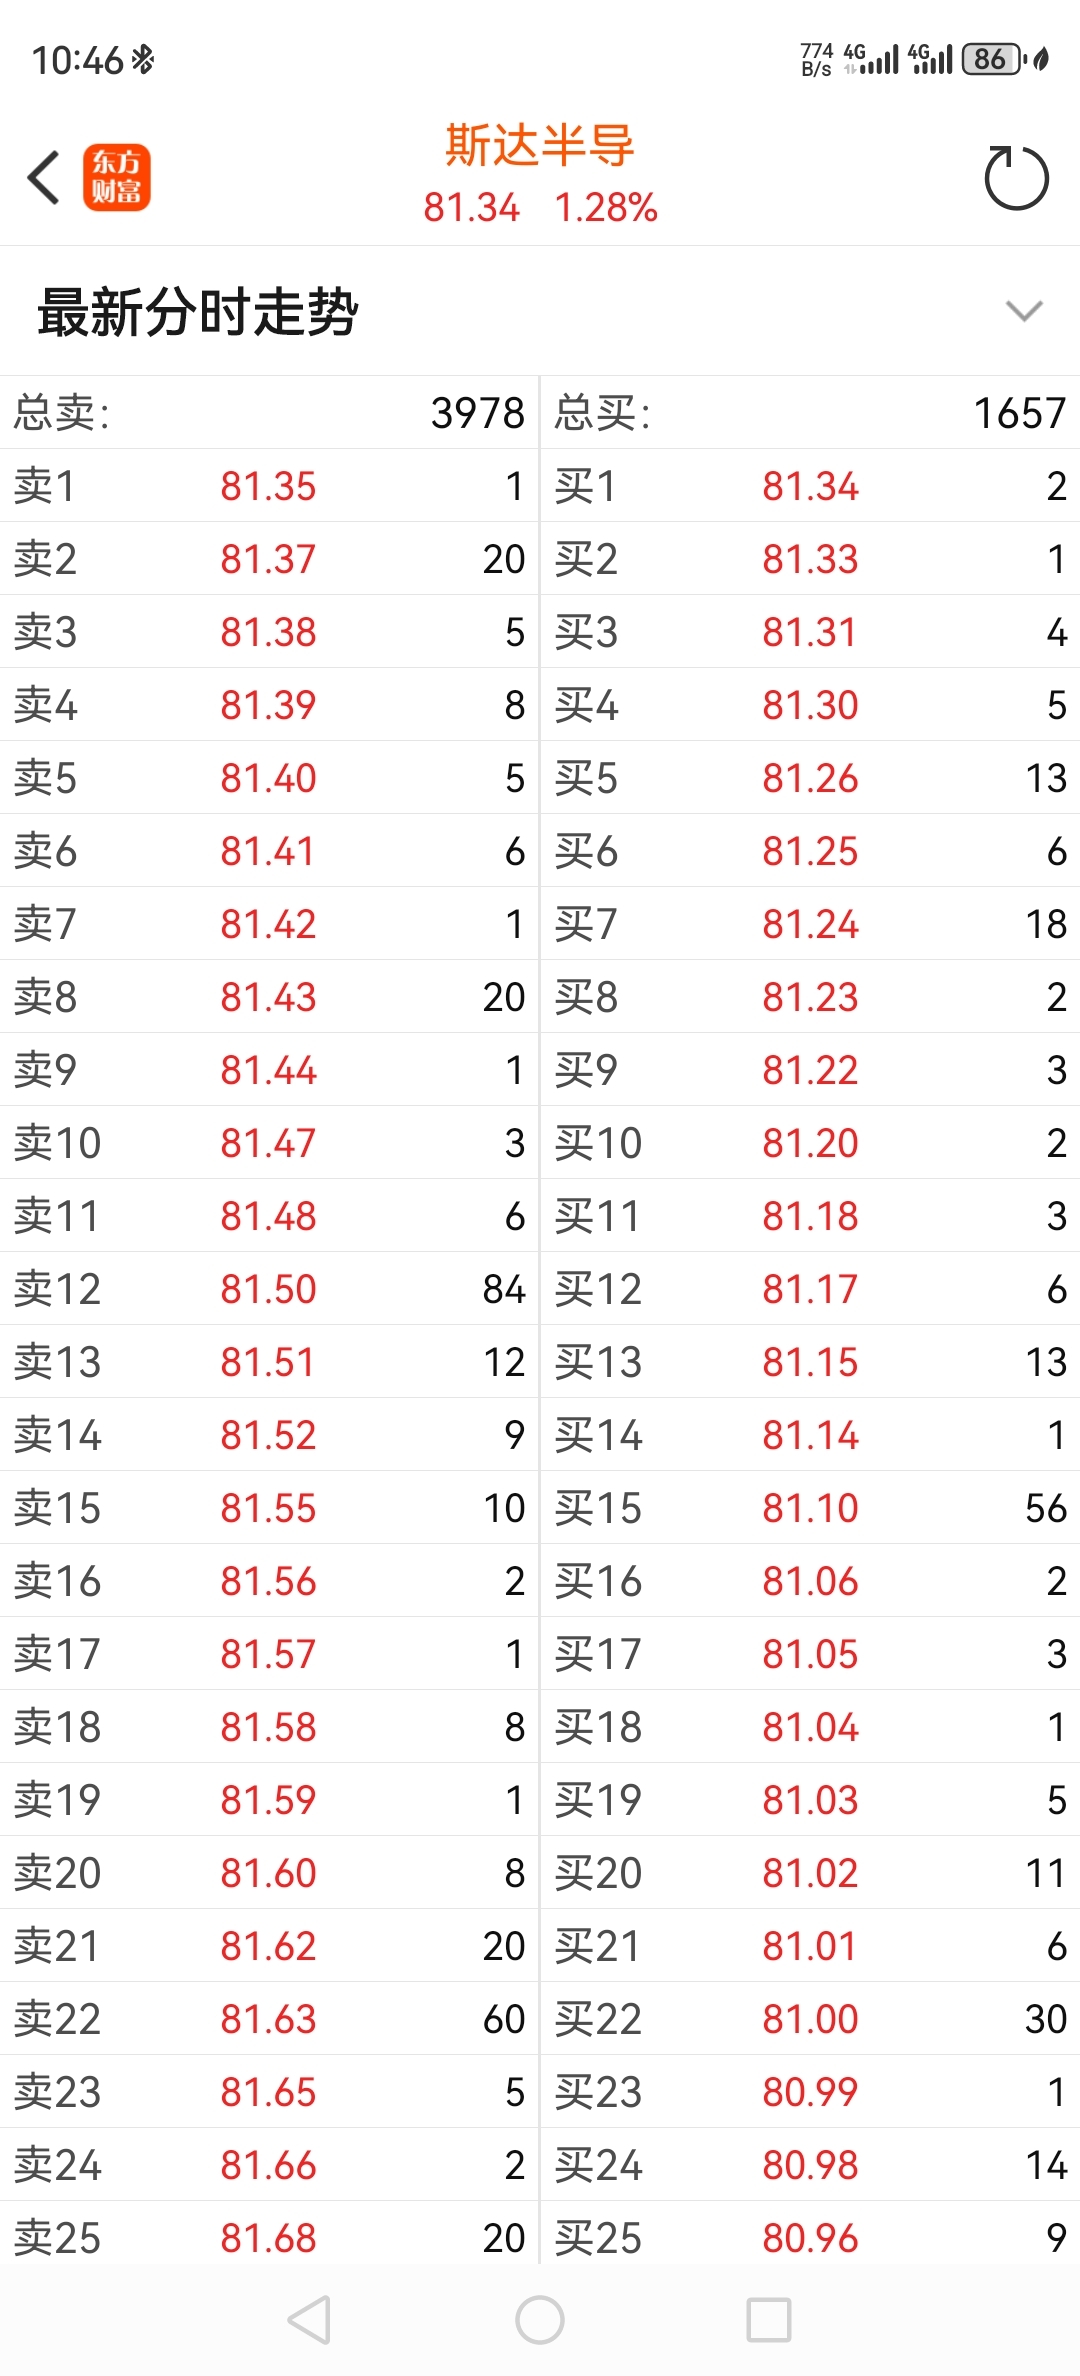
Task: Select the 卖22 row at 81.63
Action: 269,2019
